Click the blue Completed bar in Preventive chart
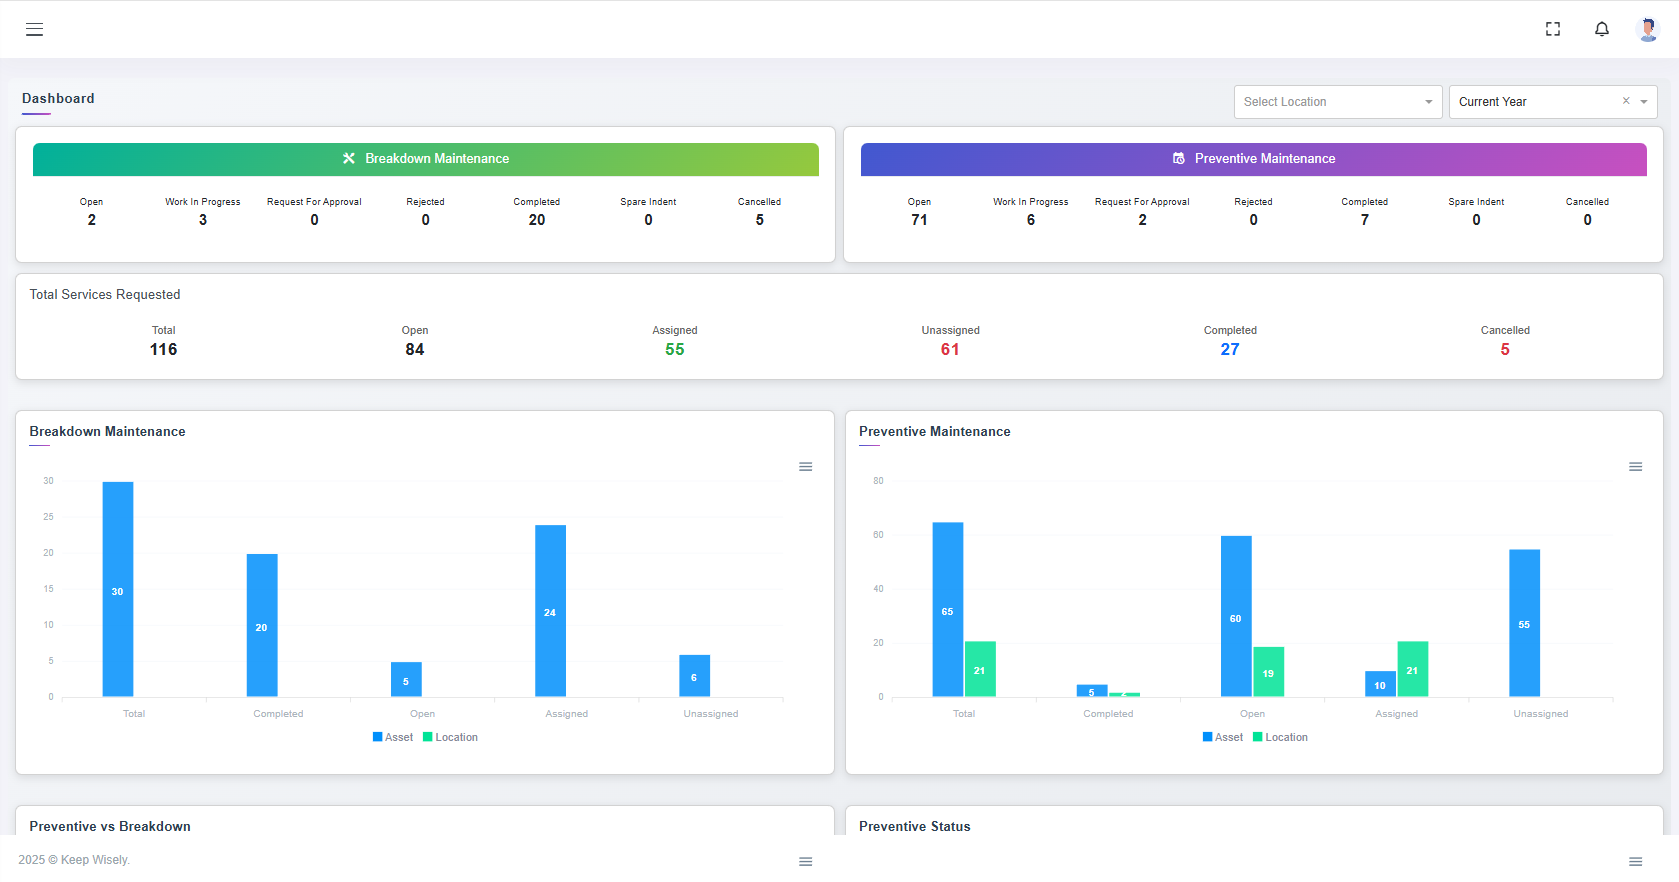This screenshot has width=1679, height=882. [1092, 691]
